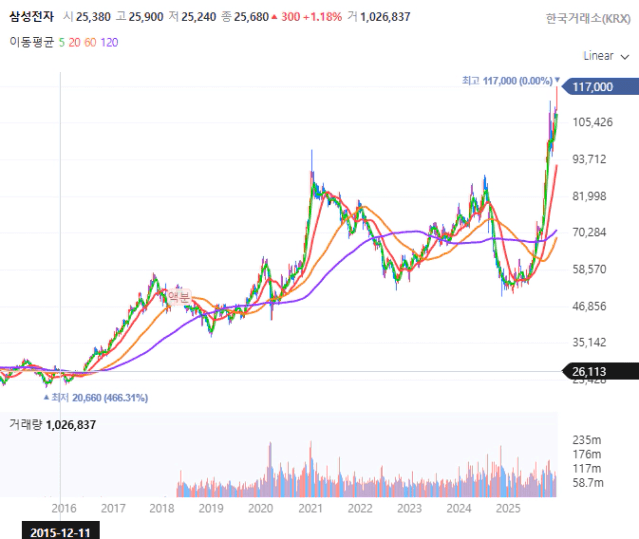The height and width of the screenshot is (539, 639).
Task: Select the 117,000 high price tag
Action: (x=600, y=87)
